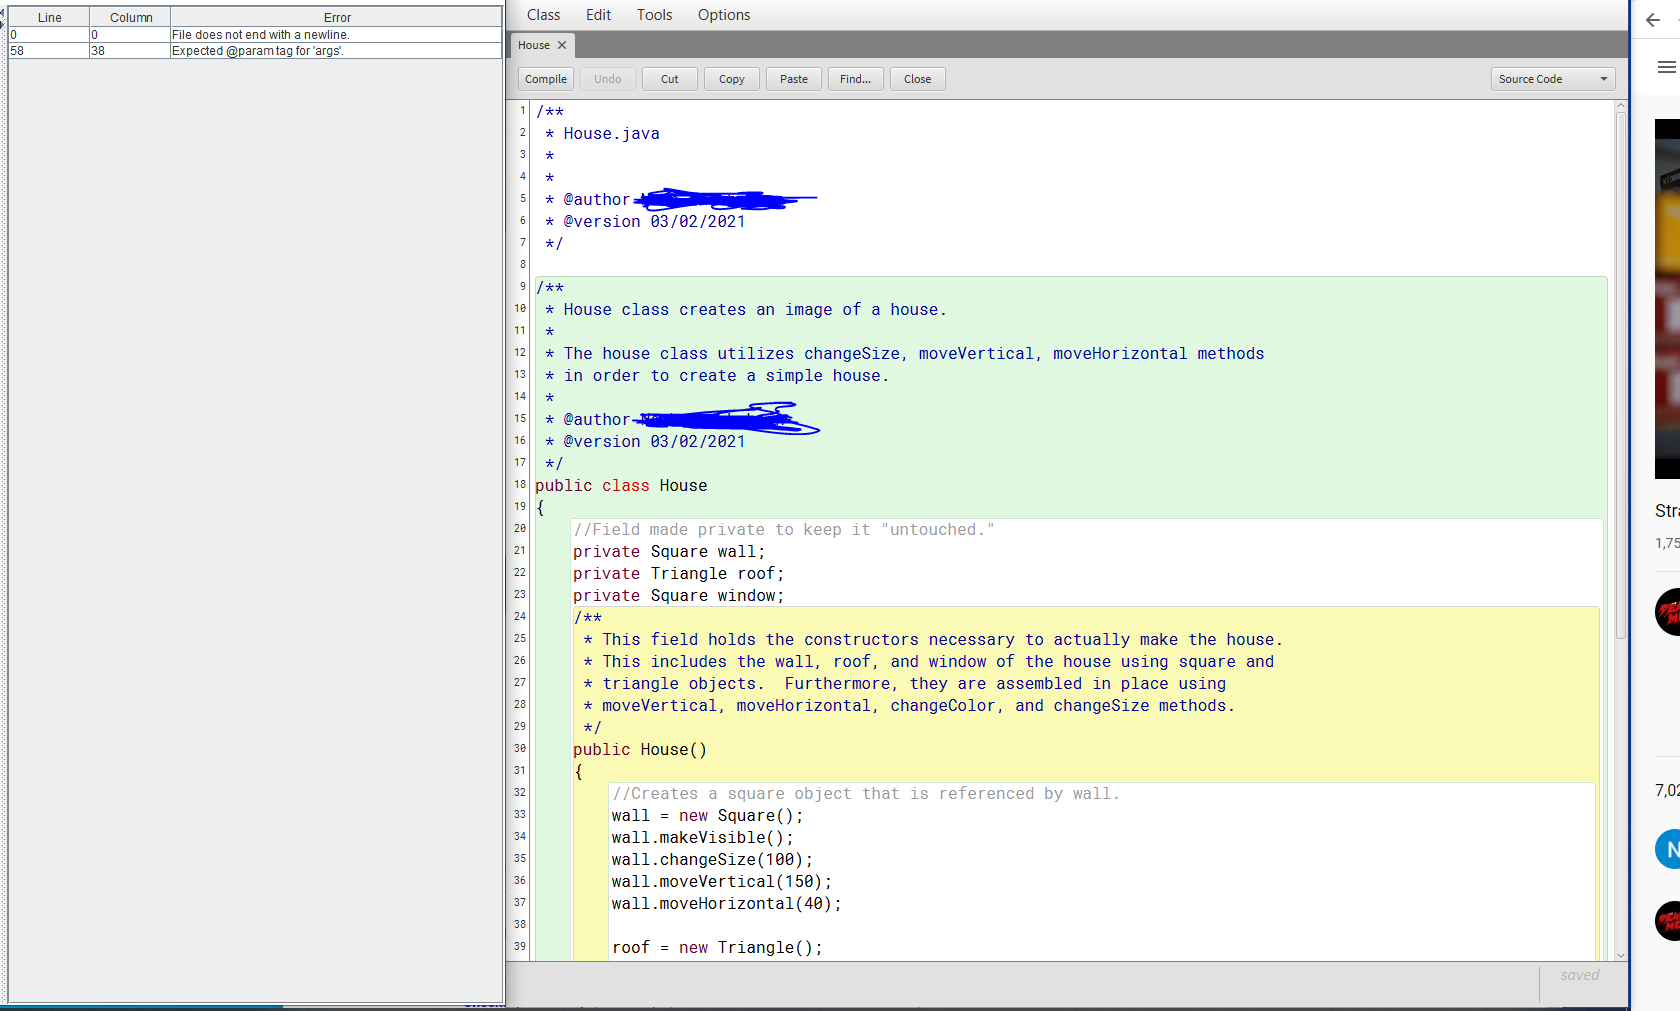Image resolution: width=1680 pixels, height=1011 pixels.
Task: Click the Undo button
Action: [607, 79]
